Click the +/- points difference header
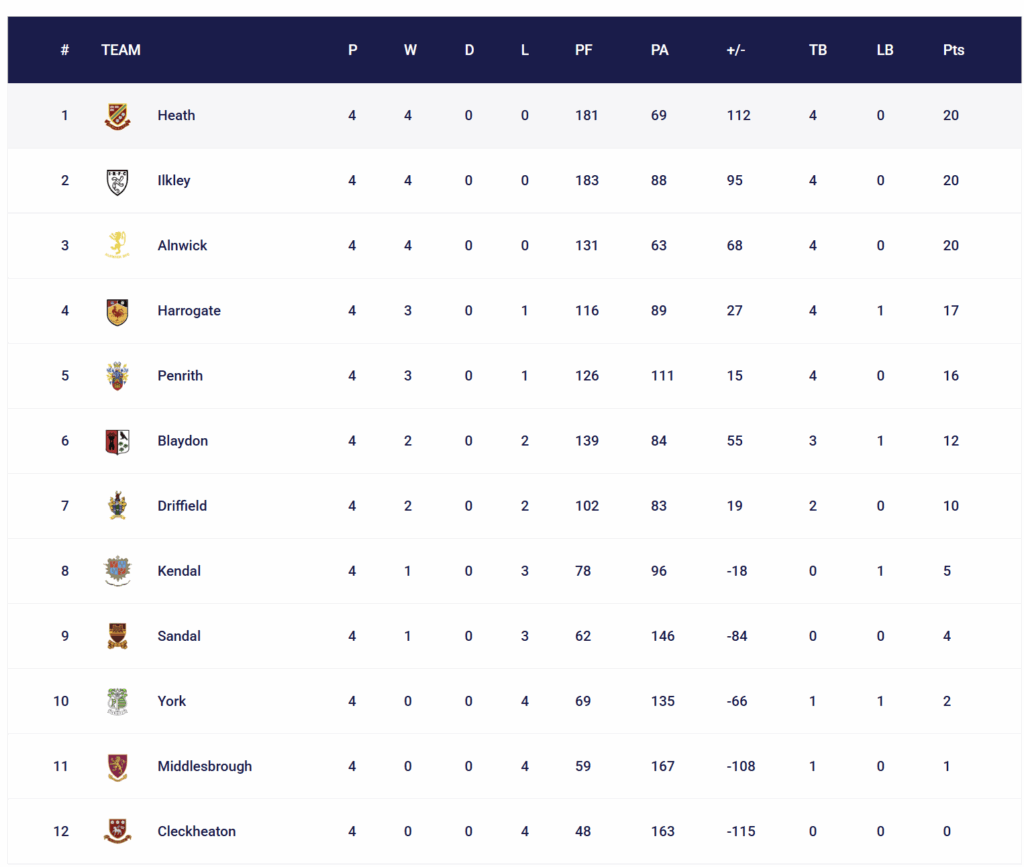The image size is (1024, 867). click(735, 50)
